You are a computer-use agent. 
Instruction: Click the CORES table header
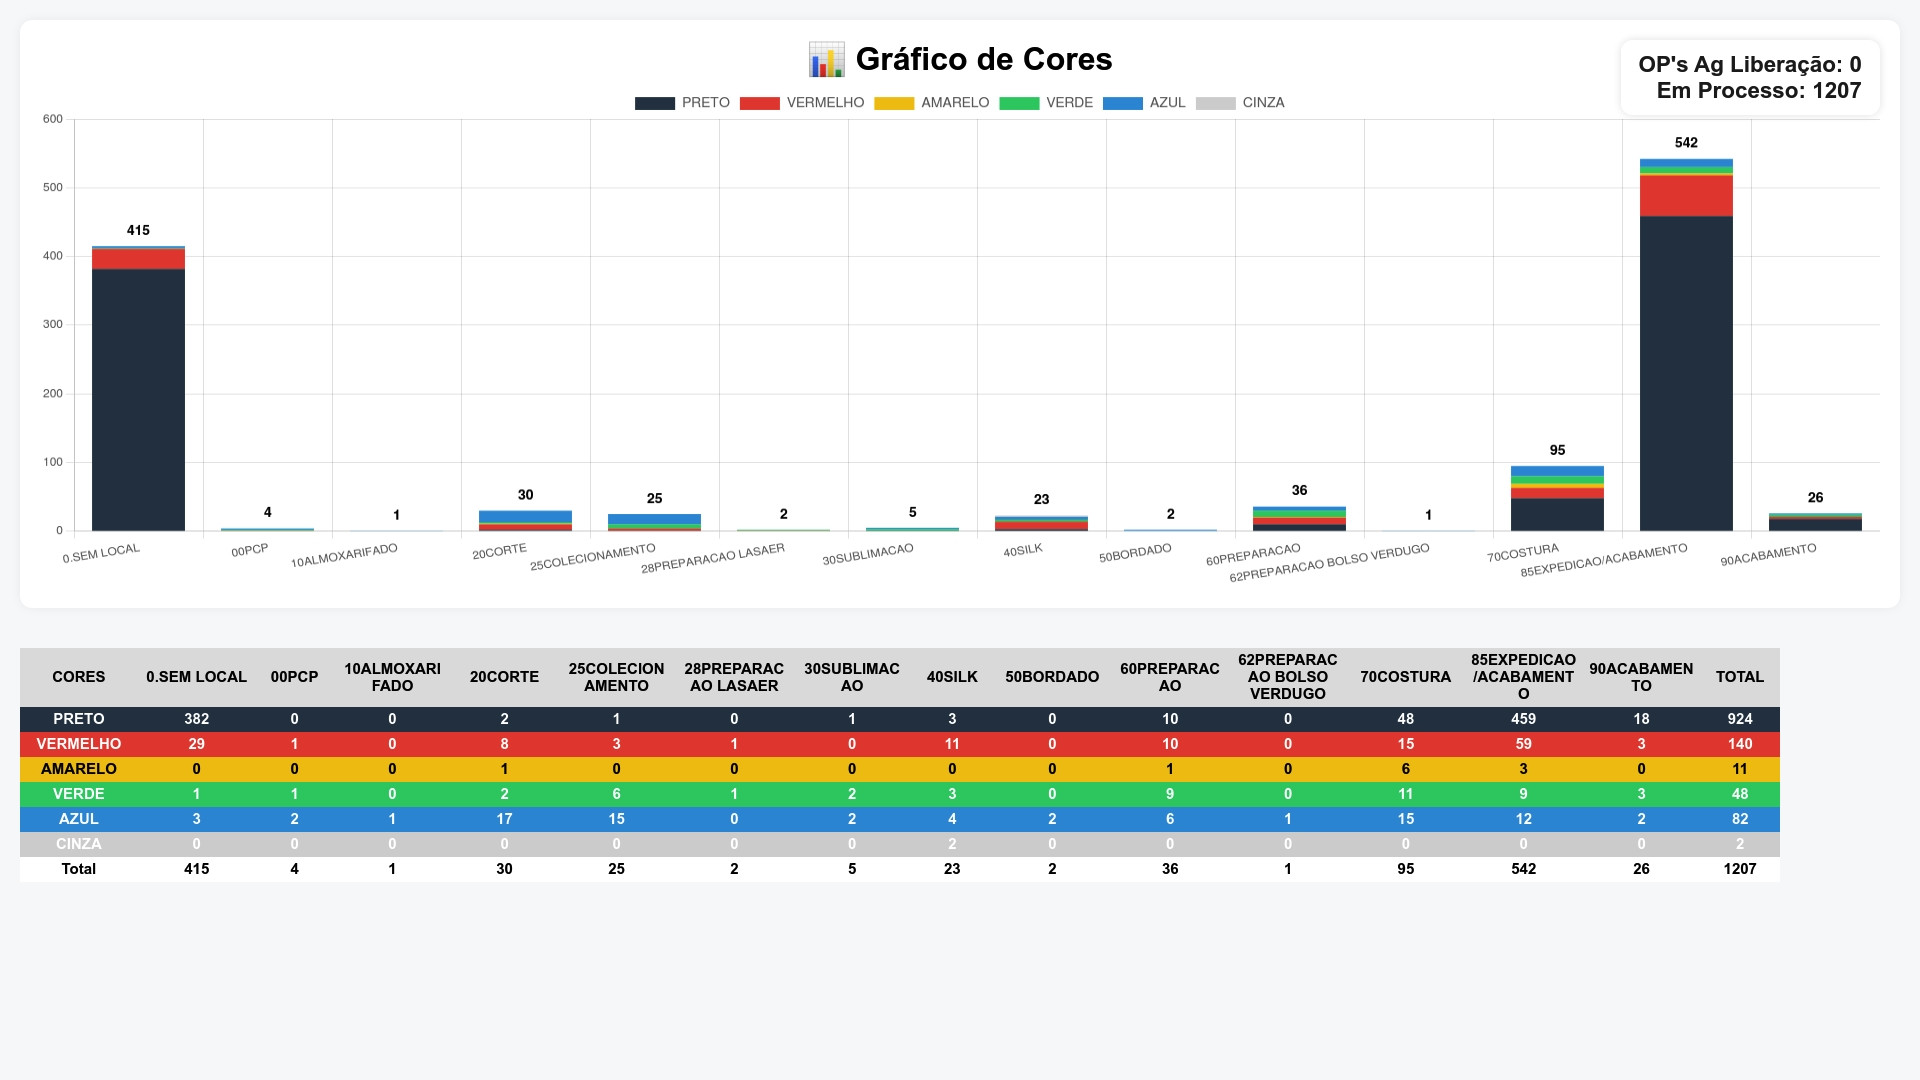[x=78, y=677]
